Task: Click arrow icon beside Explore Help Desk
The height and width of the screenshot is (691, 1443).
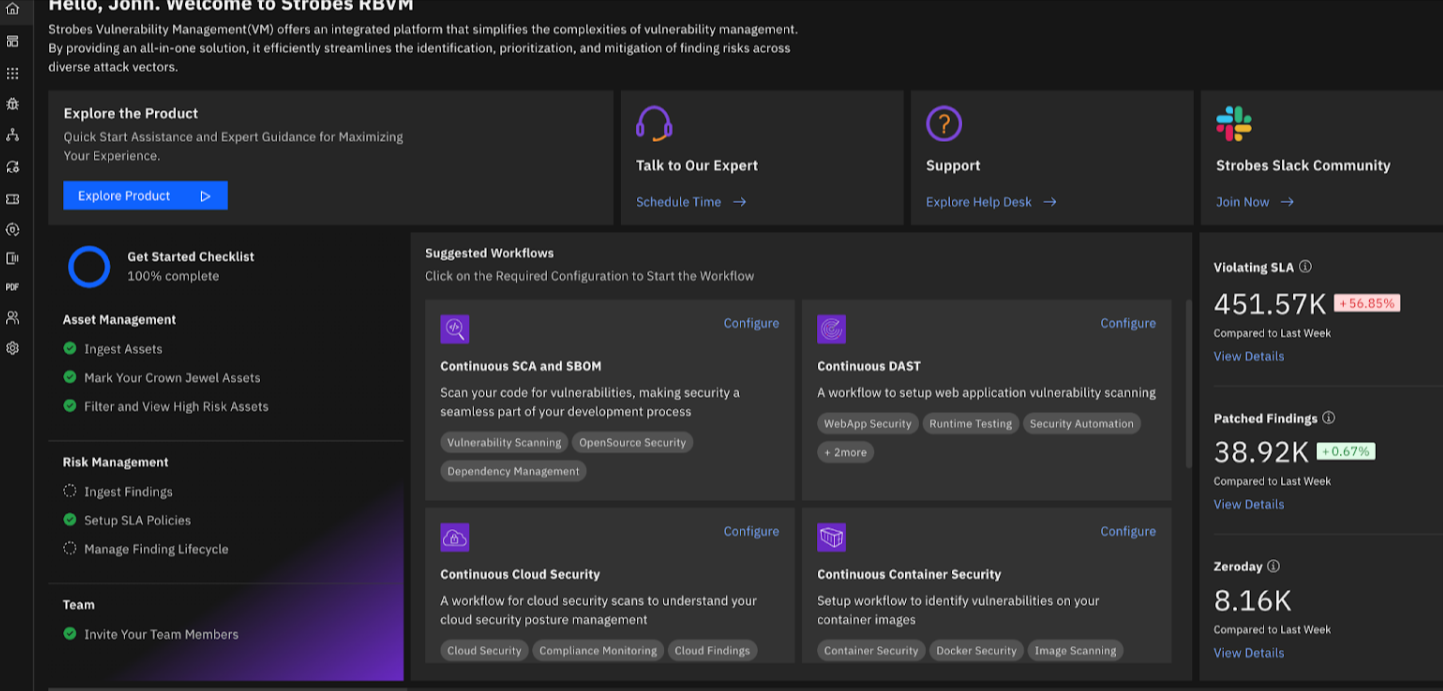Action: pyautogui.click(x=1050, y=202)
